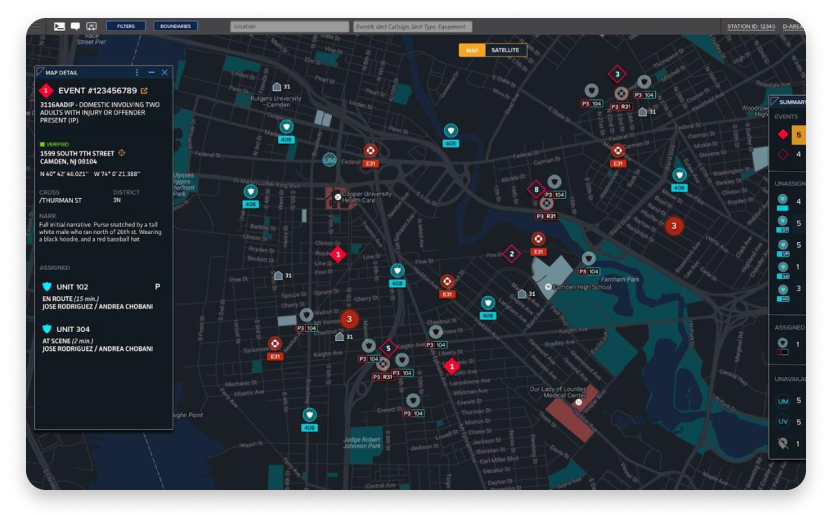Image resolution: width=834 pixels, height=514 pixels.
Task: Select the UV unavailable units row in Summary
Action: coord(783,421)
